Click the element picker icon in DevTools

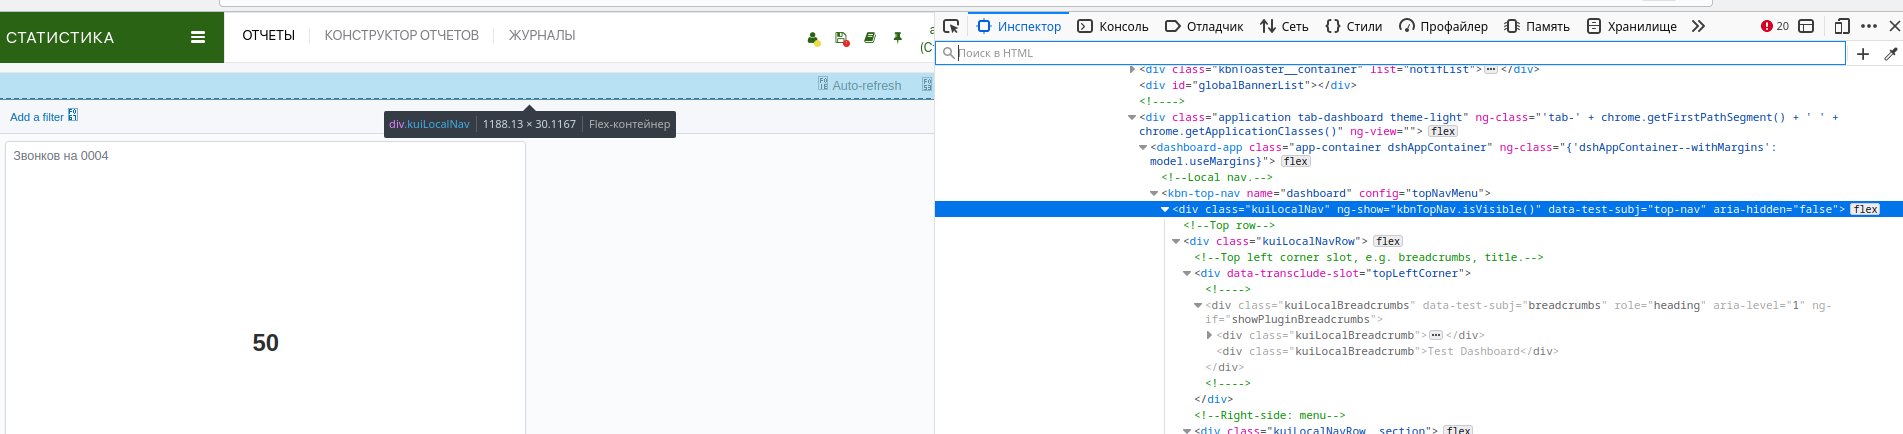951,26
